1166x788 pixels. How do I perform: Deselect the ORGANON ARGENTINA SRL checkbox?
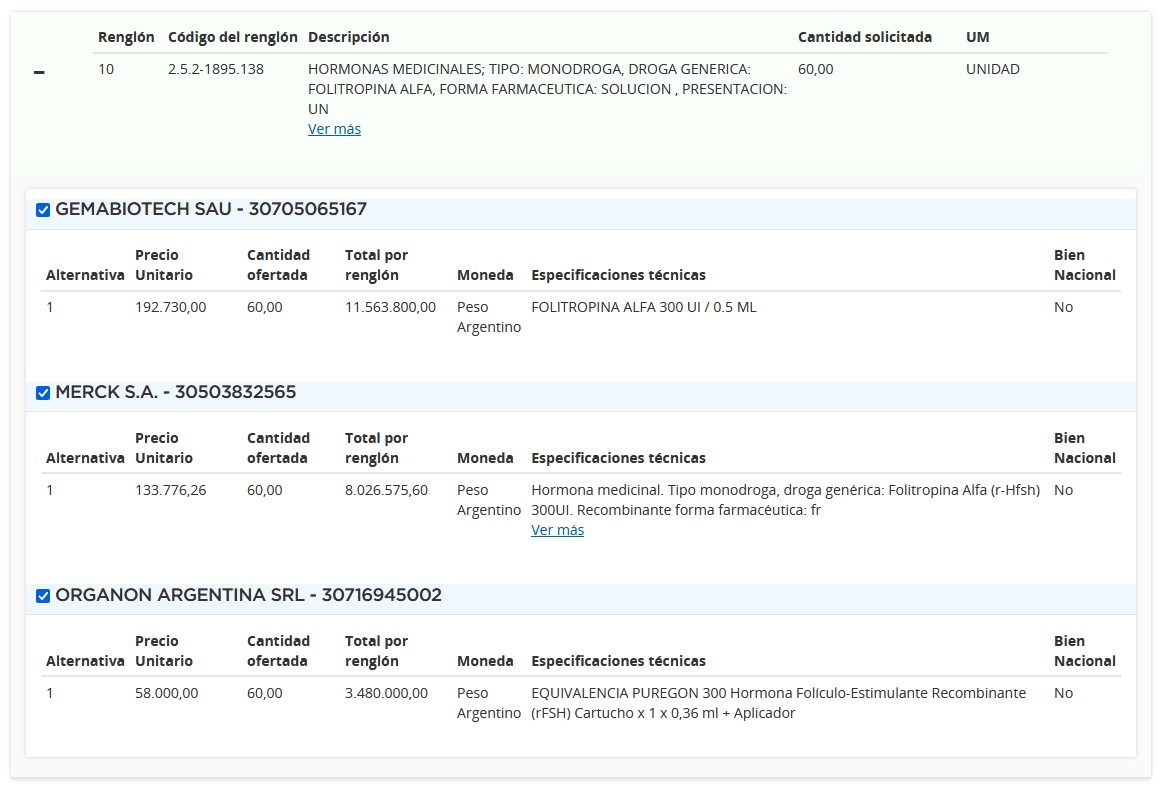point(43,596)
